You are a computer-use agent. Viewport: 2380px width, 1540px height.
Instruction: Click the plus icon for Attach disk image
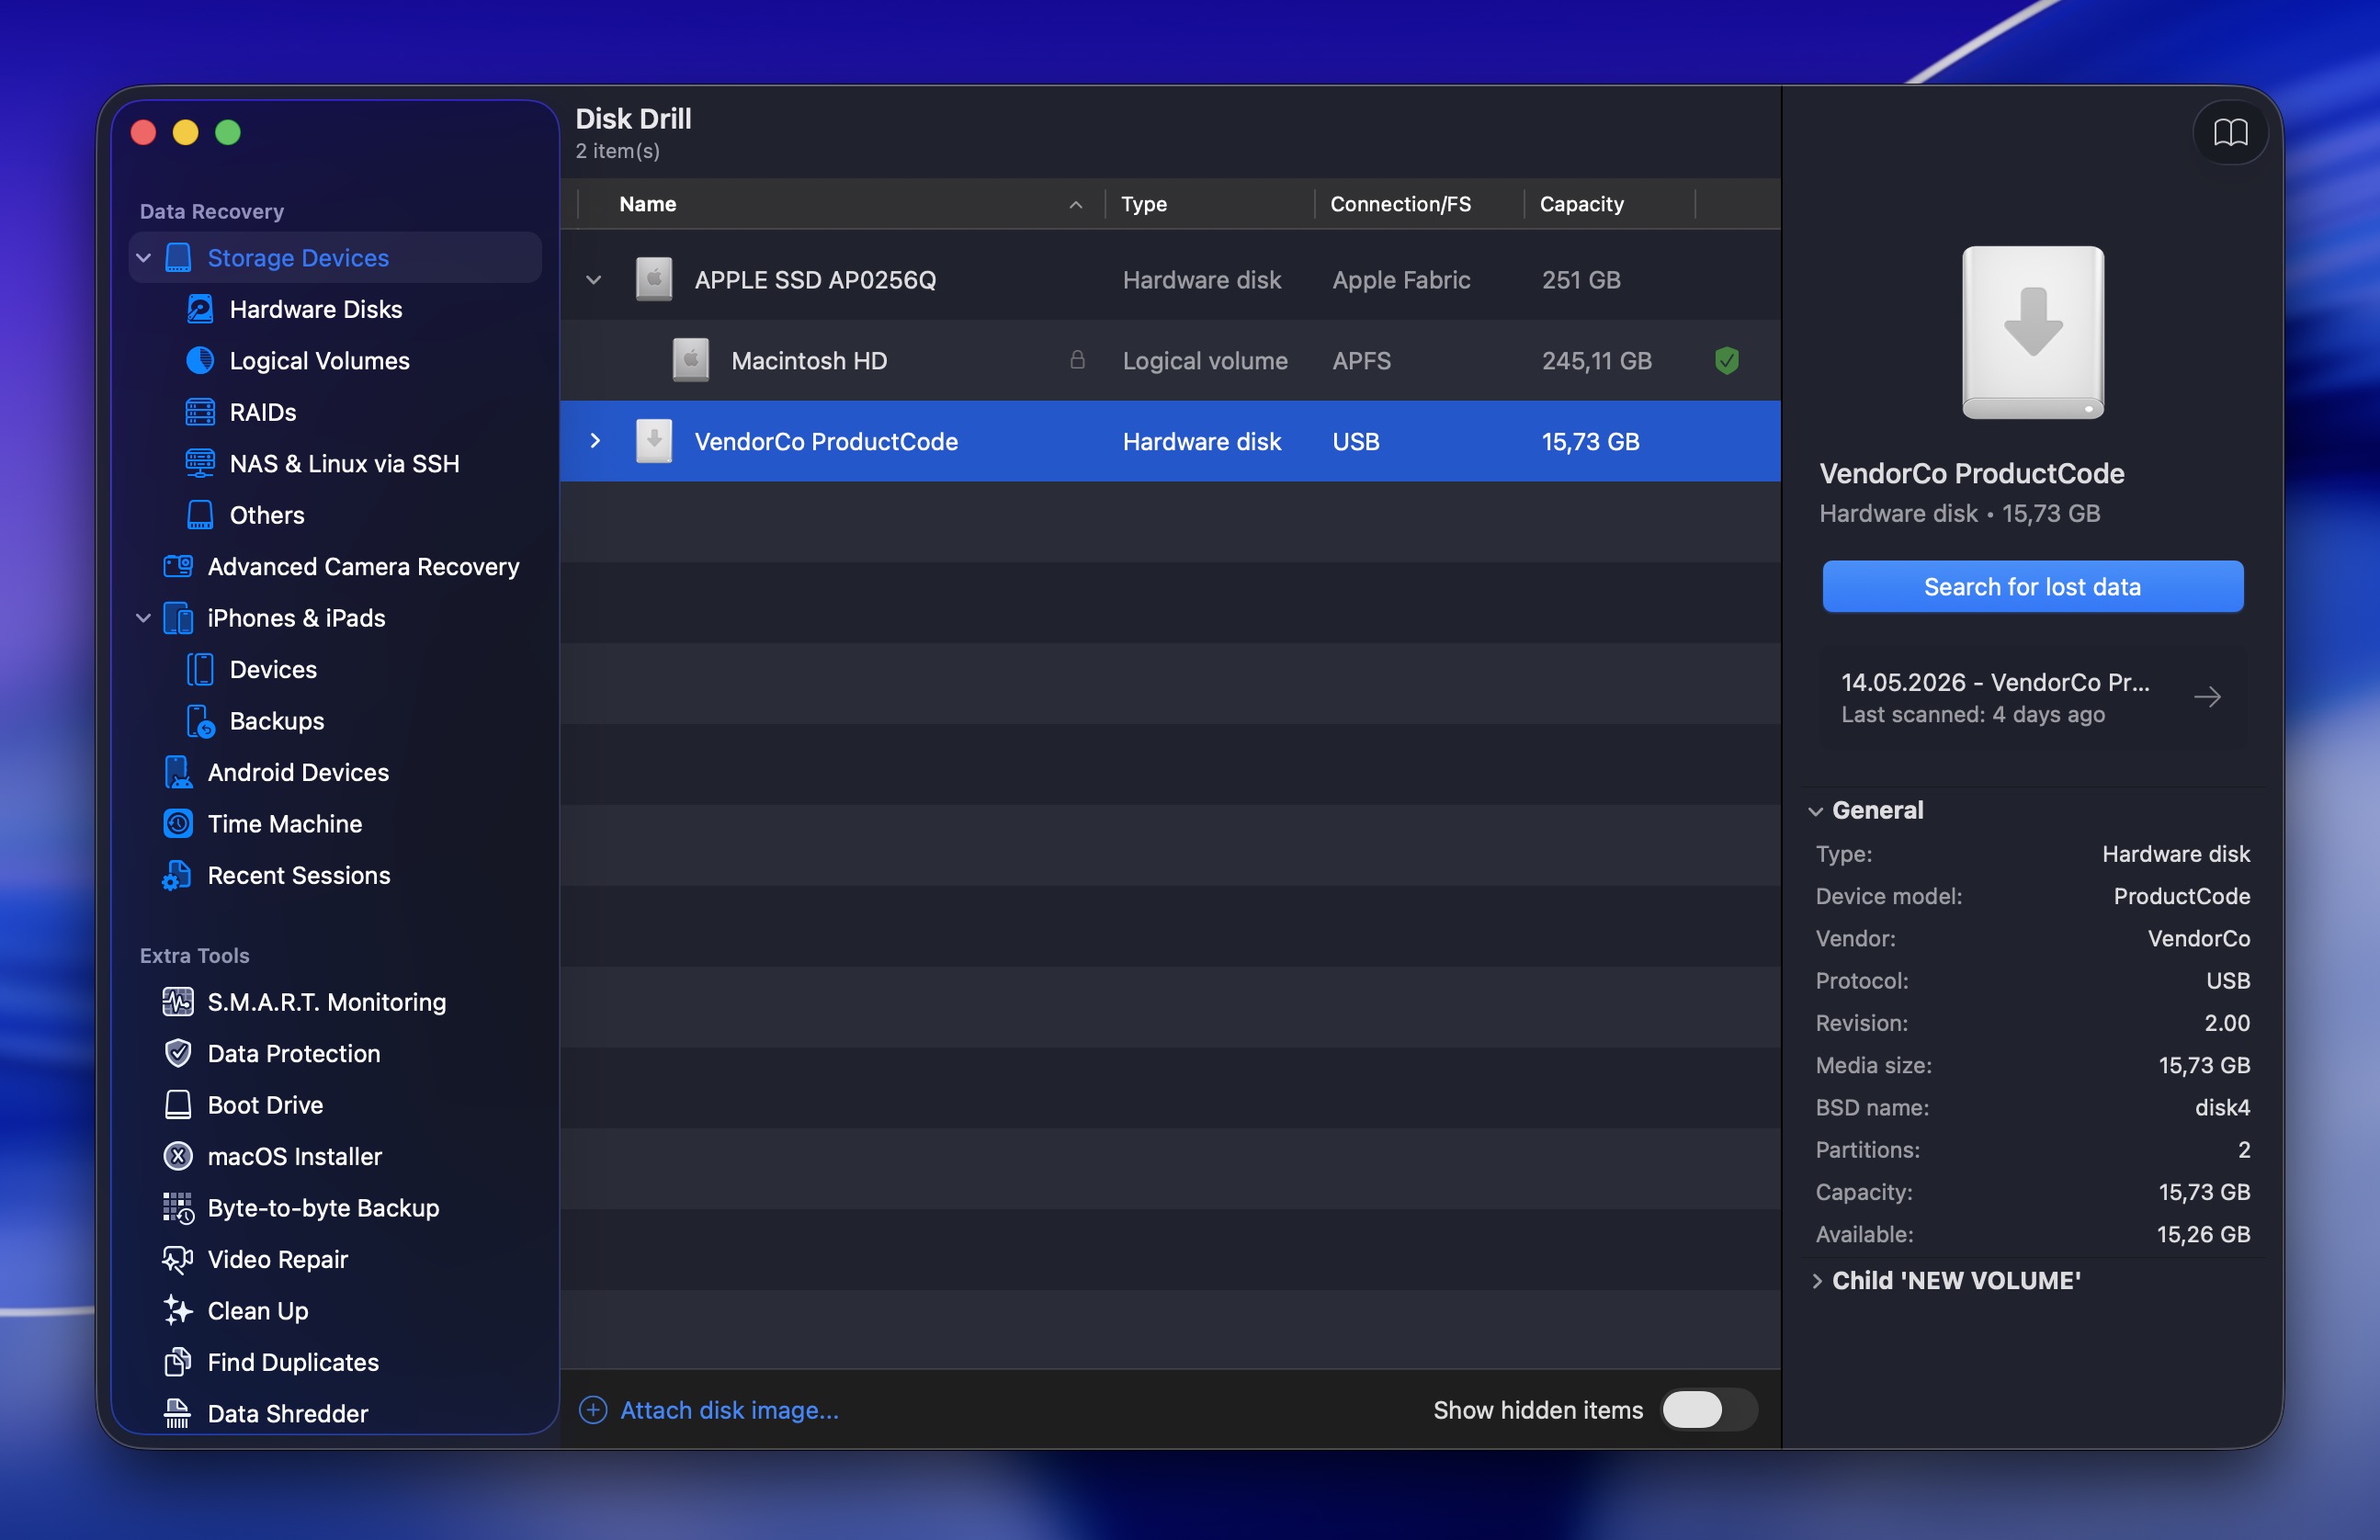point(593,1410)
